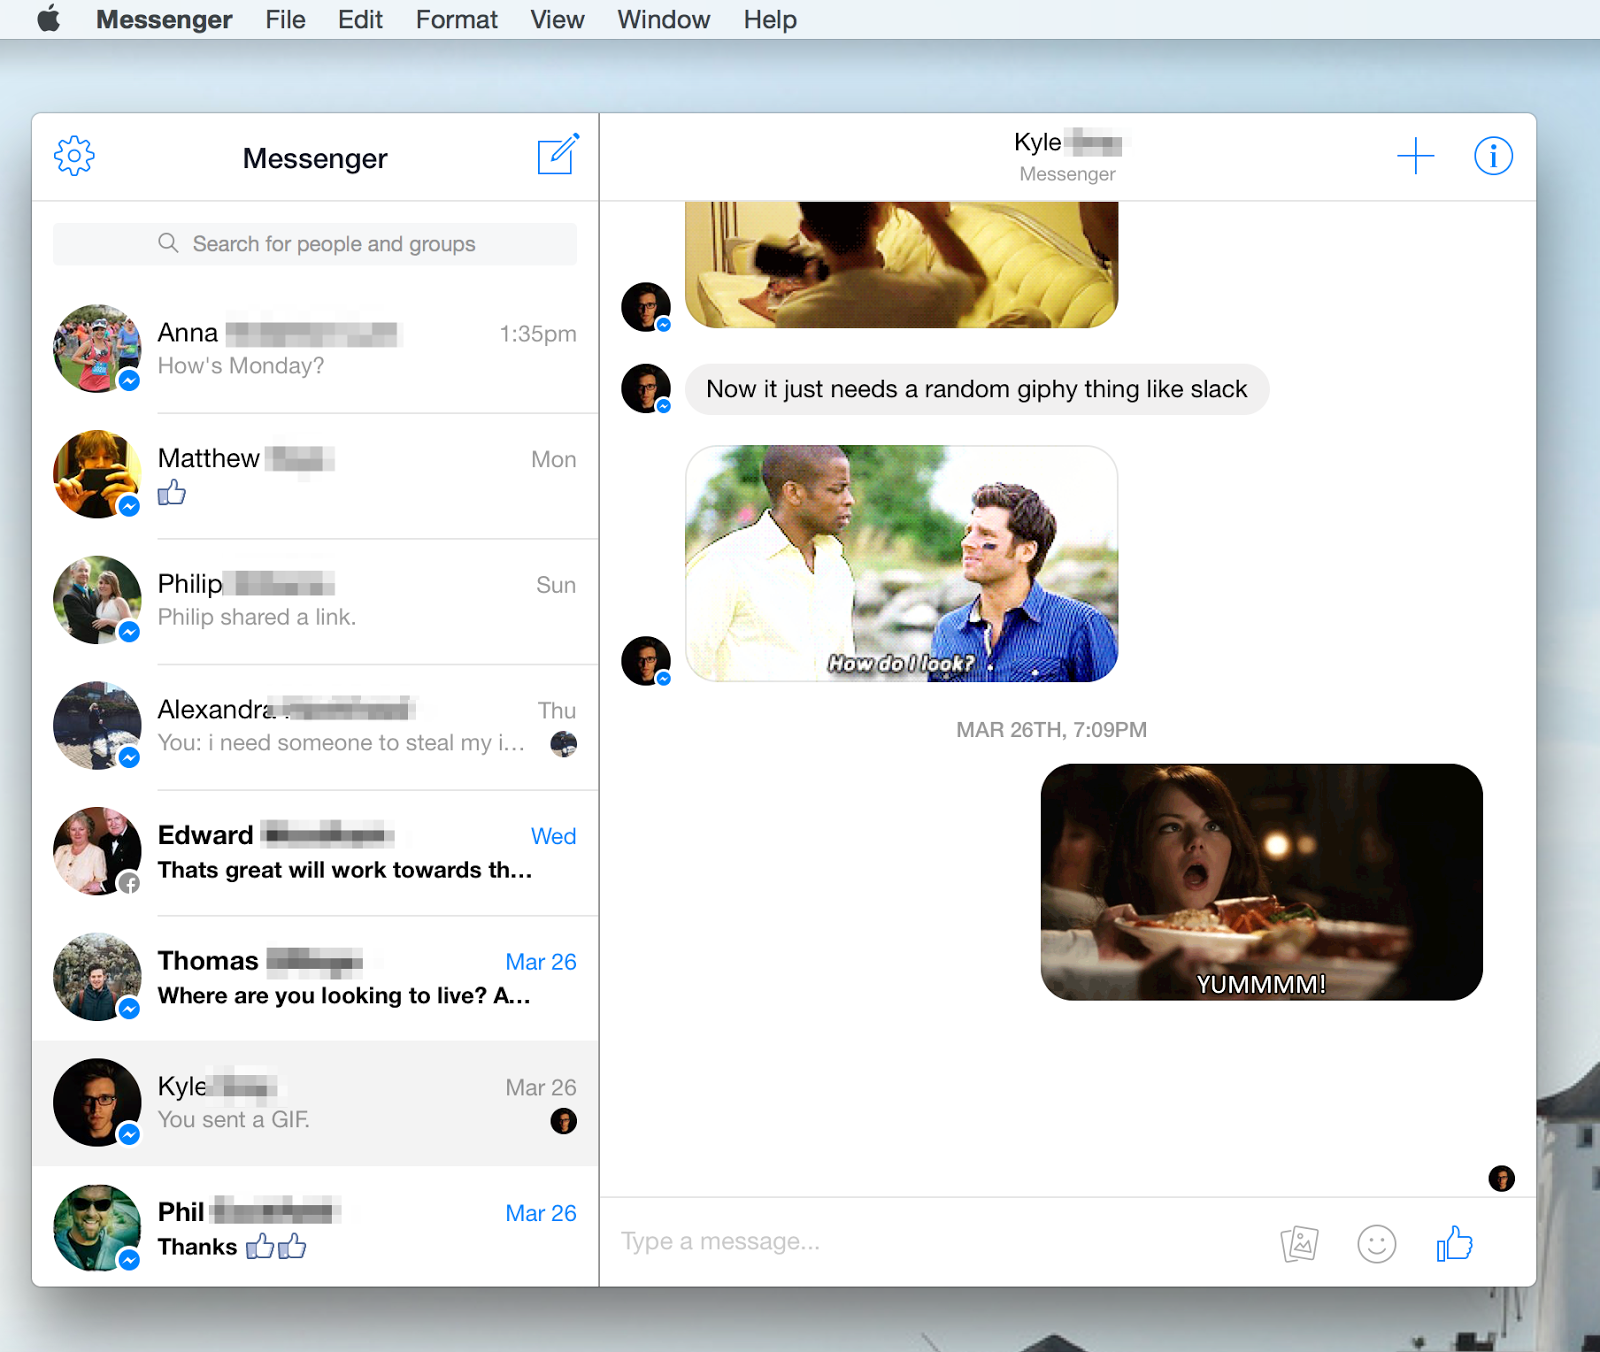
Task: Click Kyle's avatar beside the top GIF
Action: [x=646, y=307]
